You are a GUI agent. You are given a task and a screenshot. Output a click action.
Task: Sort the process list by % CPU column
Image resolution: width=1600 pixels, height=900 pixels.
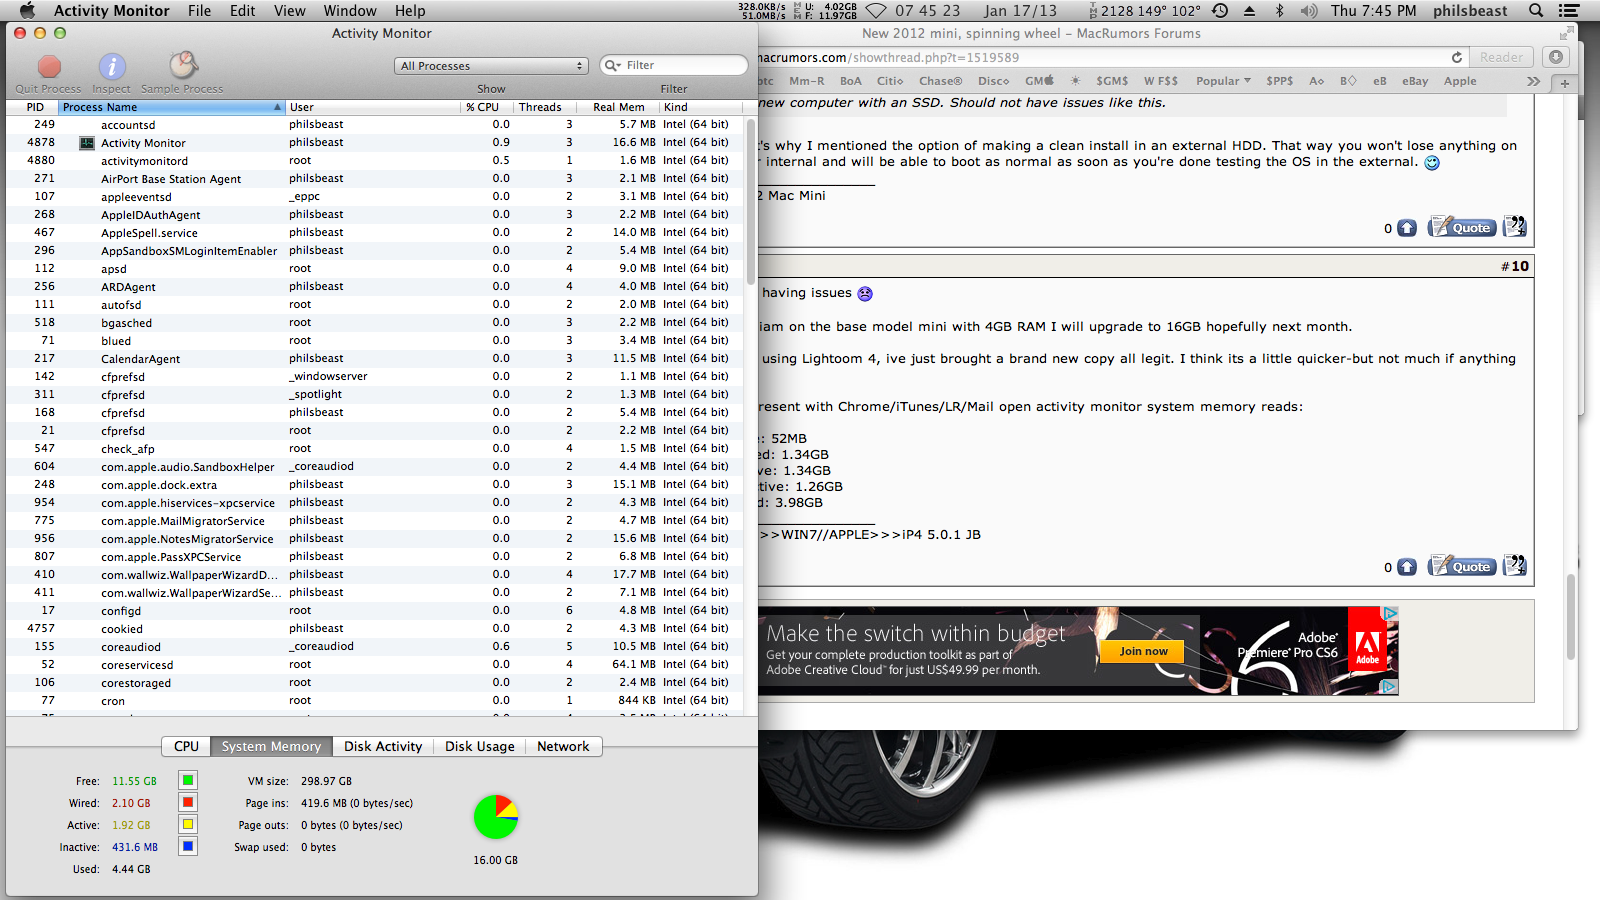pos(486,107)
